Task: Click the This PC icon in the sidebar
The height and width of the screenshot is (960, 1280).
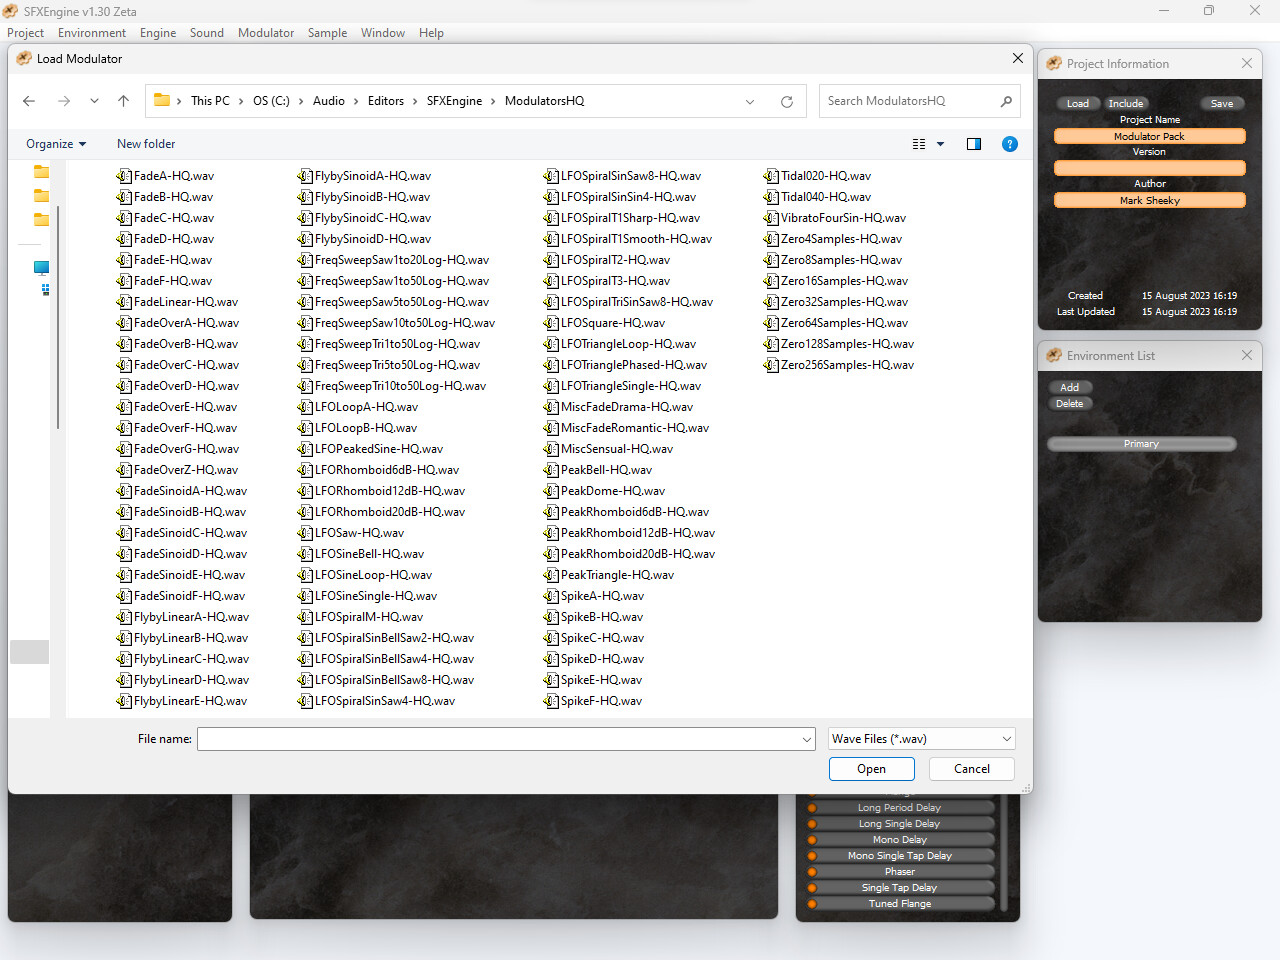Action: point(41,268)
